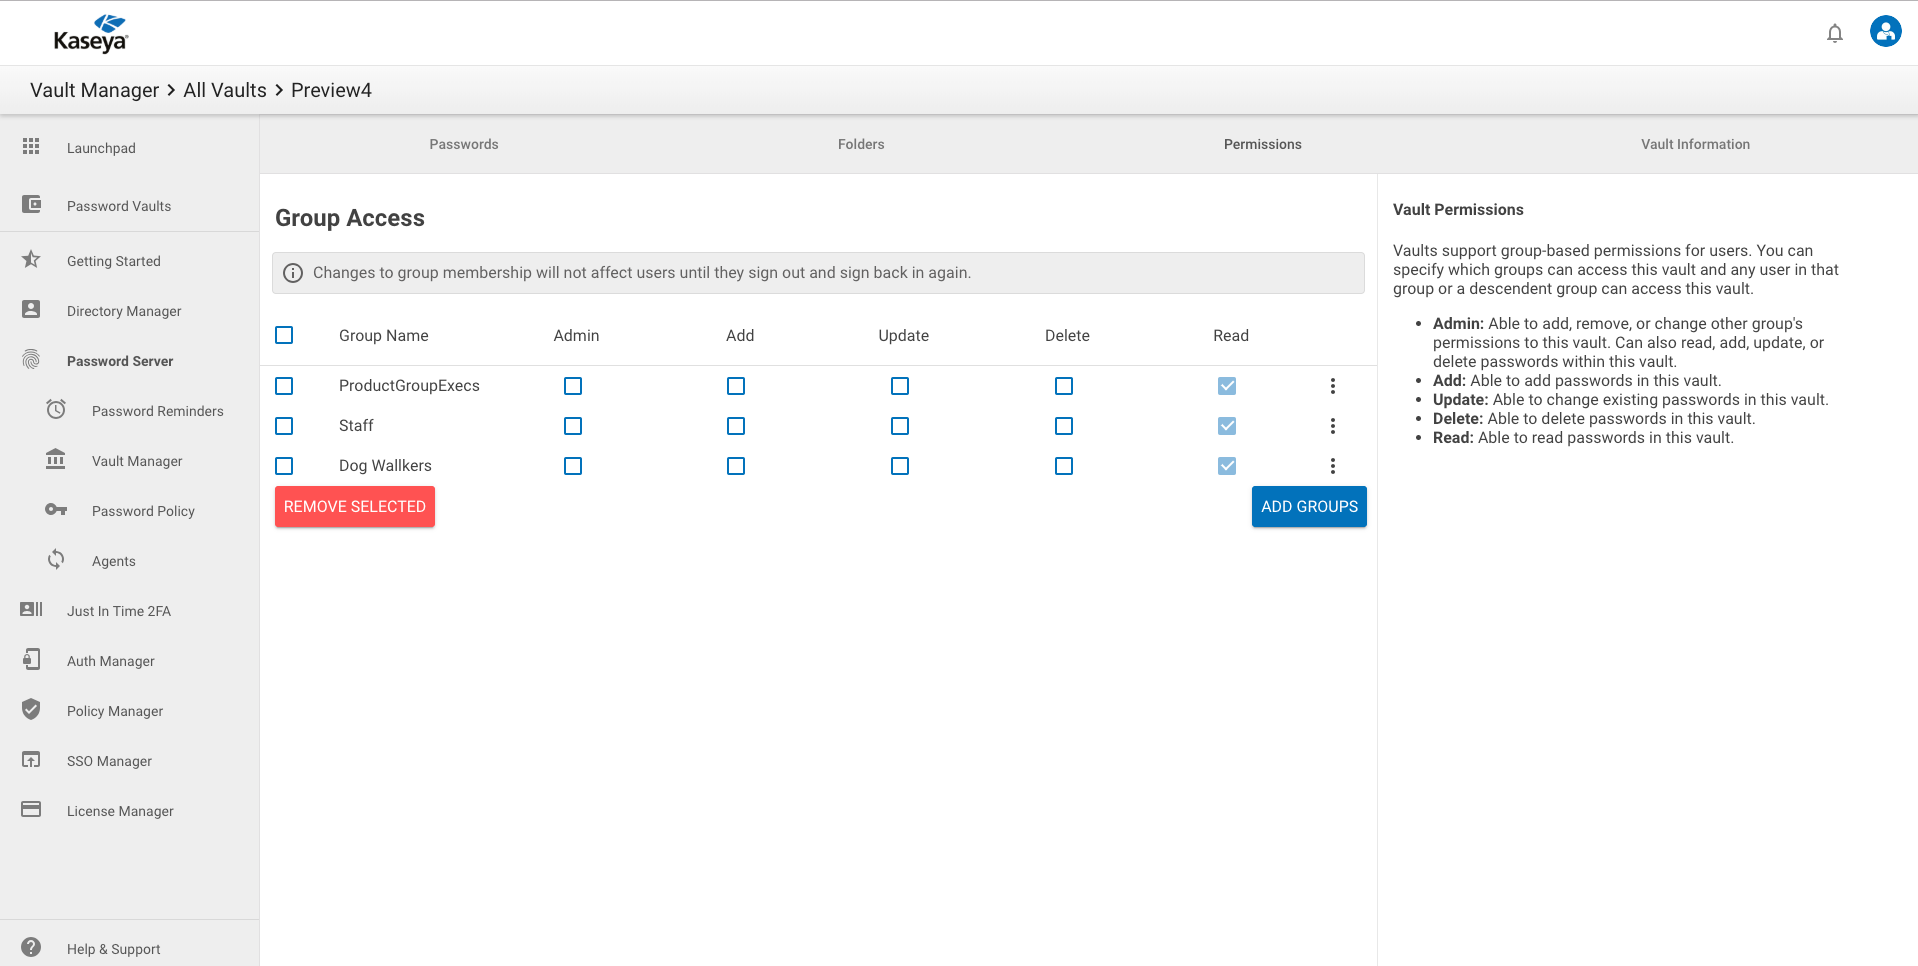
Task: Click the Password Policy key icon
Action: coord(56,509)
